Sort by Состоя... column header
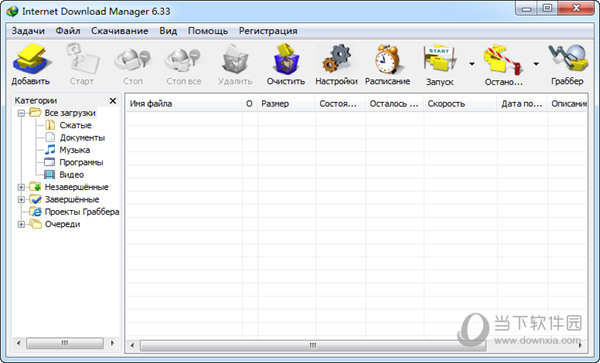 (341, 104)
